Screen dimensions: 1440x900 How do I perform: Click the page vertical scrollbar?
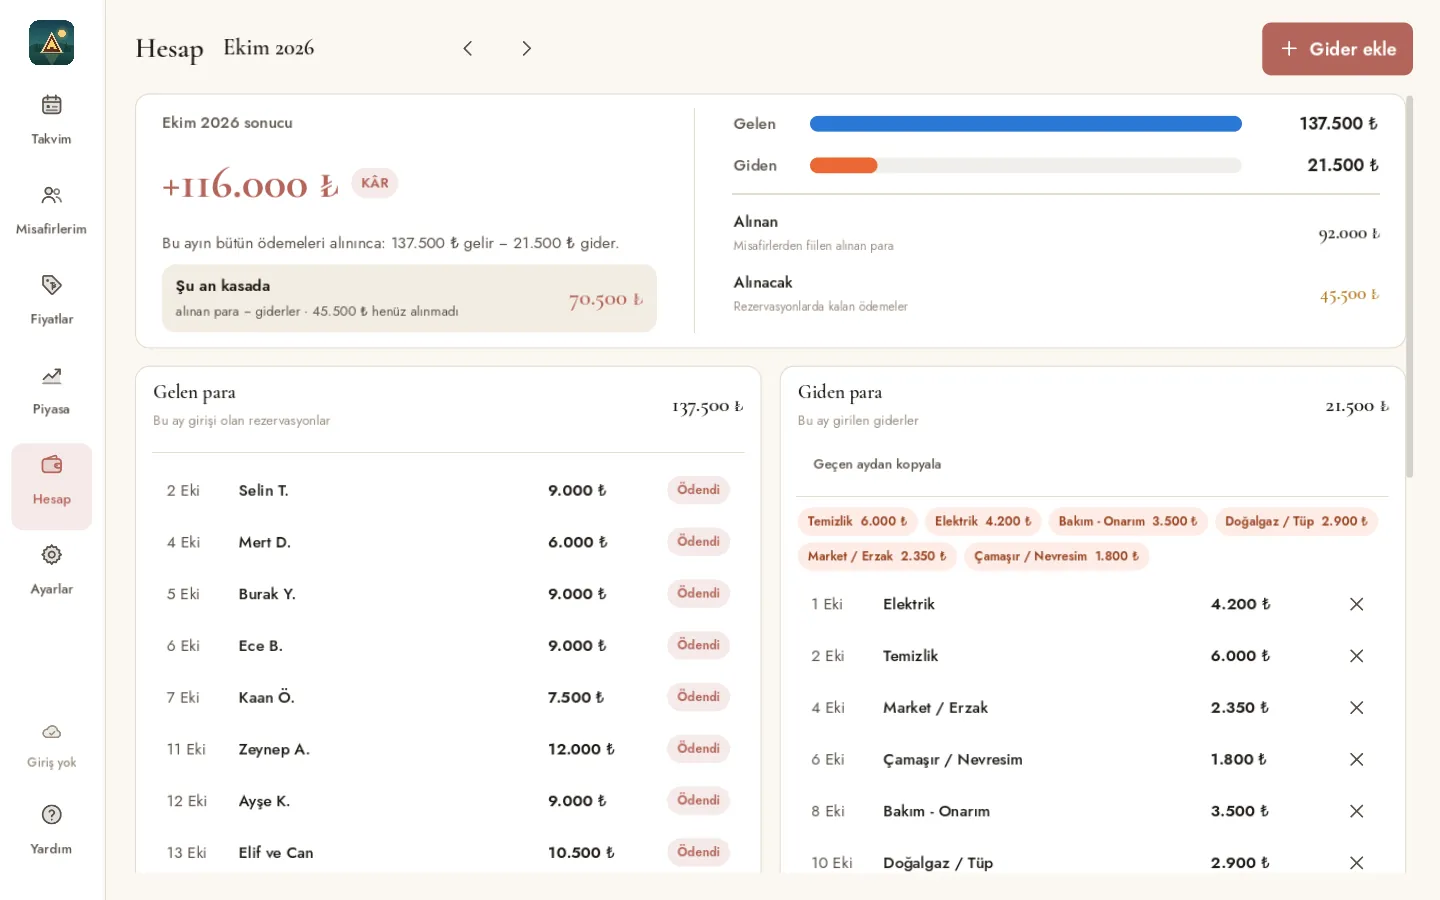[x=1410, y=286]
